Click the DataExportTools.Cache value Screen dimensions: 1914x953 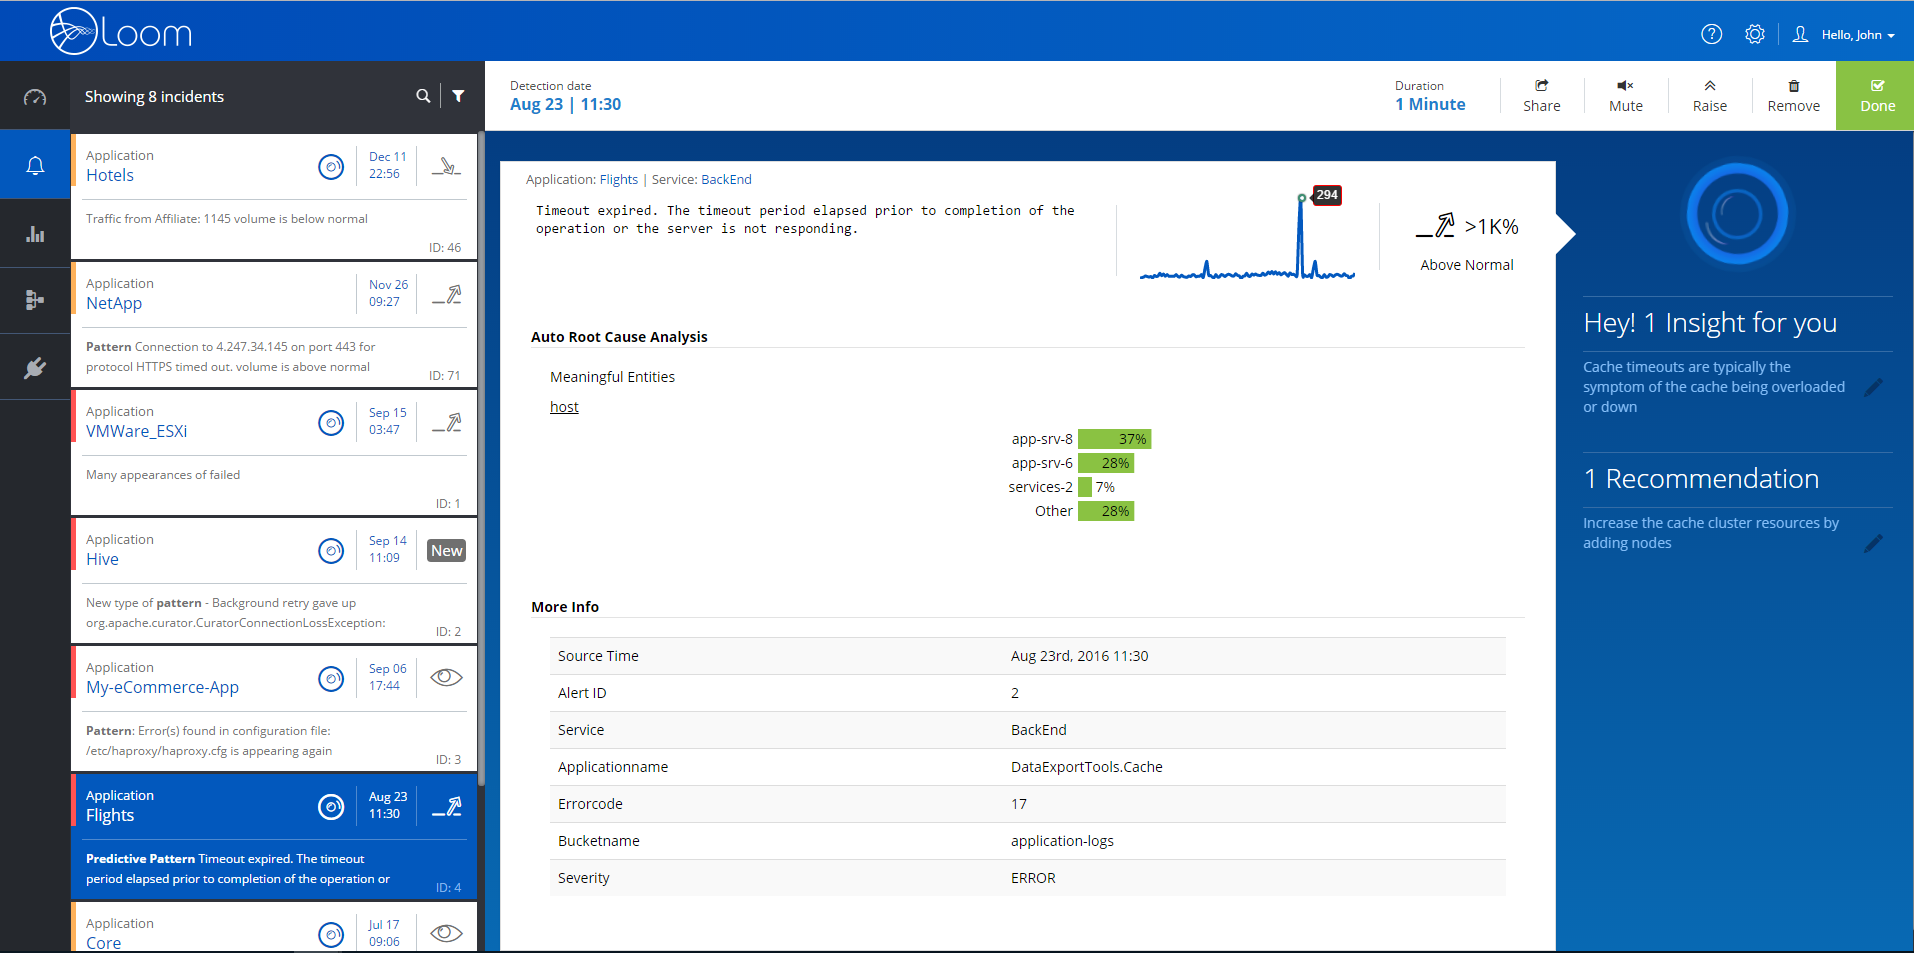1087,767
